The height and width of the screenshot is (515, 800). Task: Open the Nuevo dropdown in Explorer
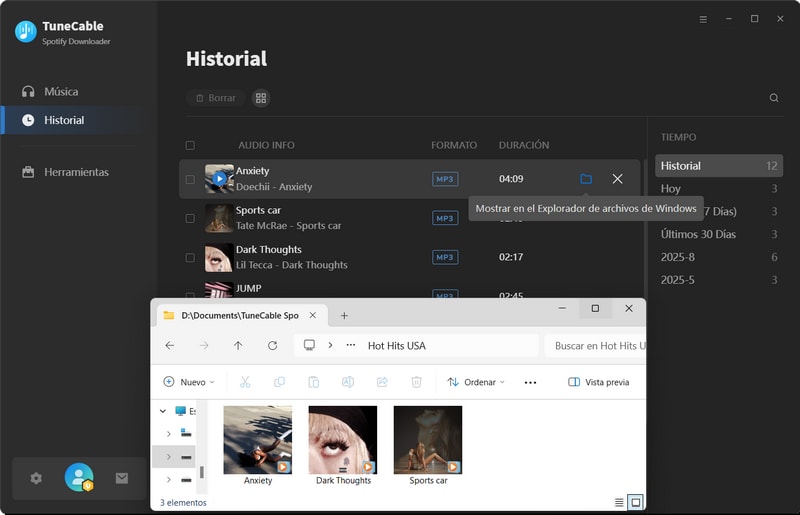pyautogui.click(x=189, y=382)
